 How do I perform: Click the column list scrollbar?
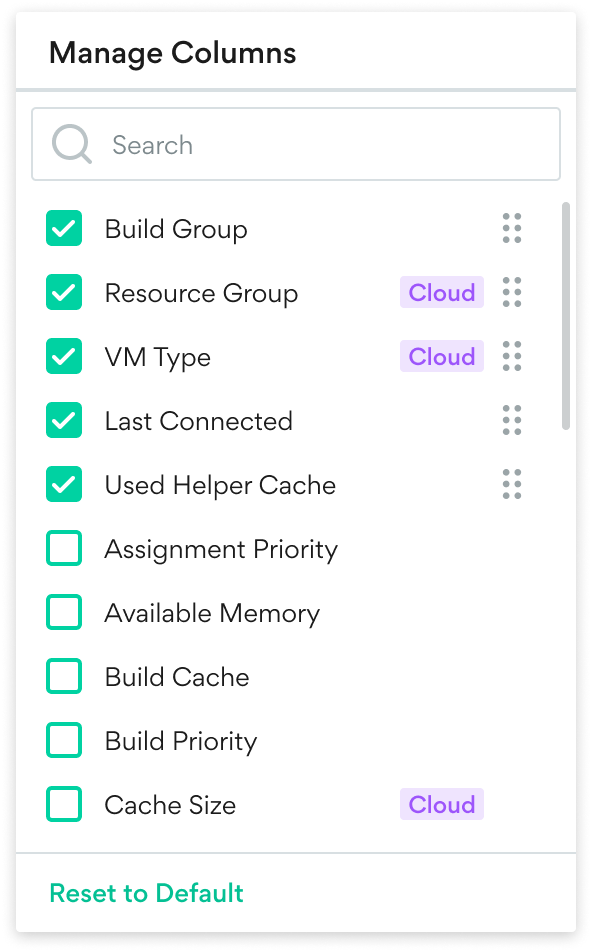566,316
